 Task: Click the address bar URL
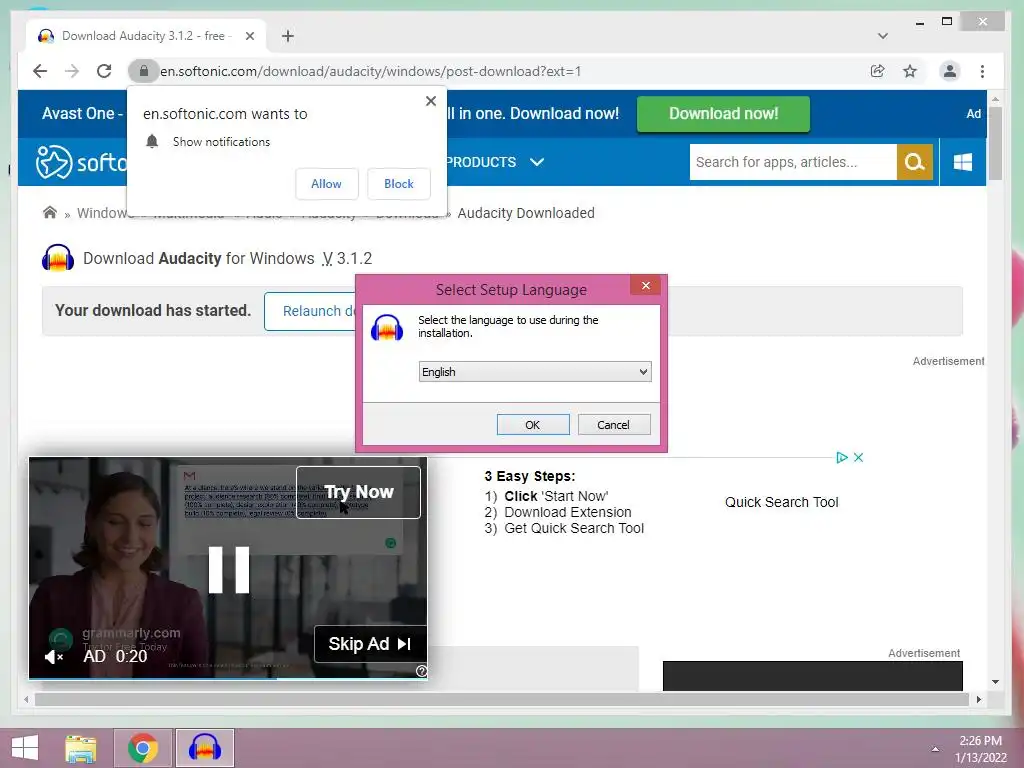[x=370, y=71]
